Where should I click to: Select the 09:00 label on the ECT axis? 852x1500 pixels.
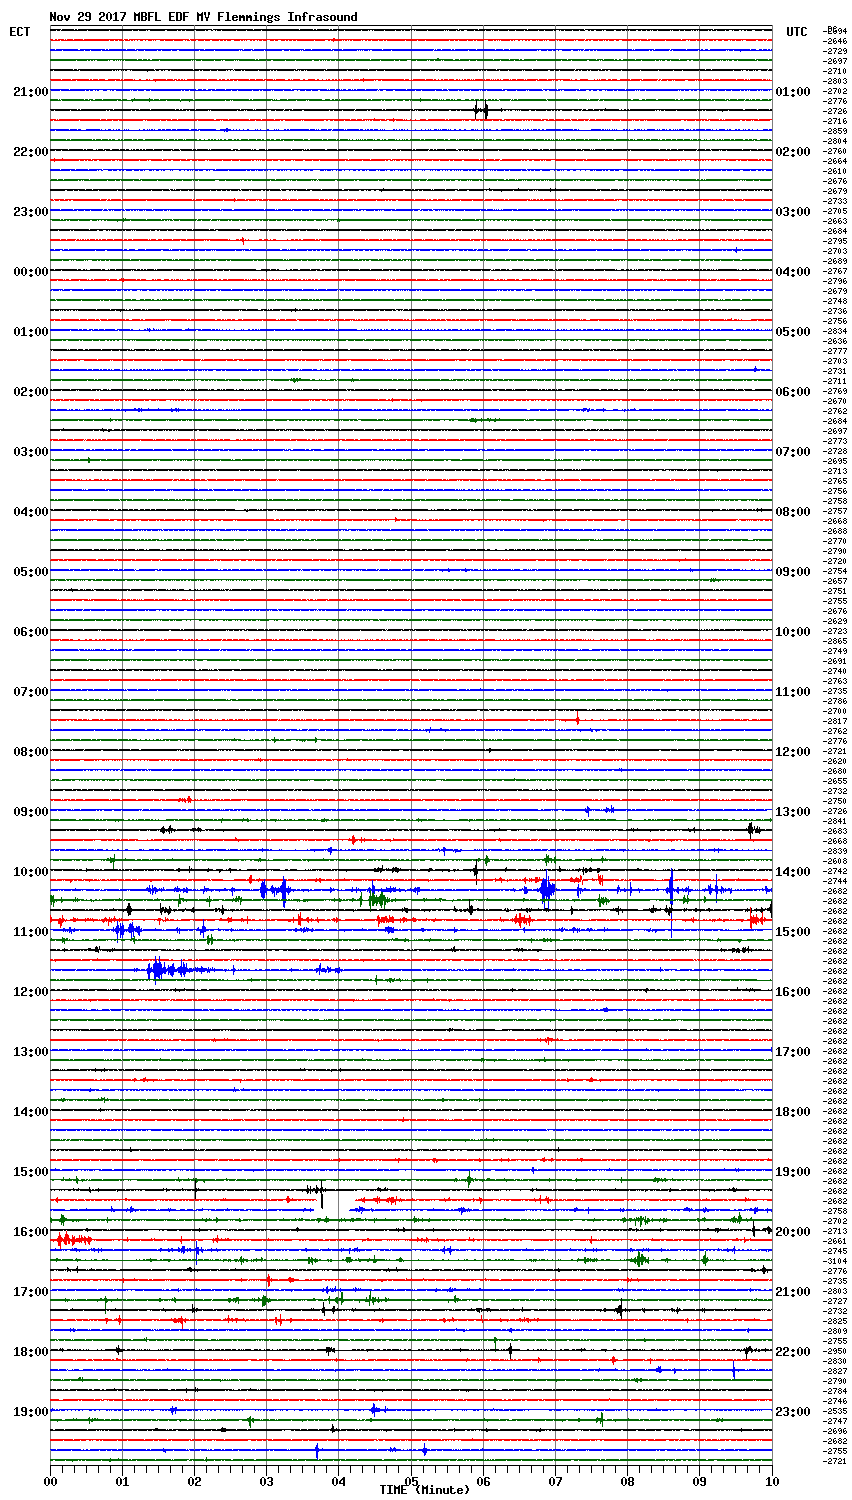[30, 812]
